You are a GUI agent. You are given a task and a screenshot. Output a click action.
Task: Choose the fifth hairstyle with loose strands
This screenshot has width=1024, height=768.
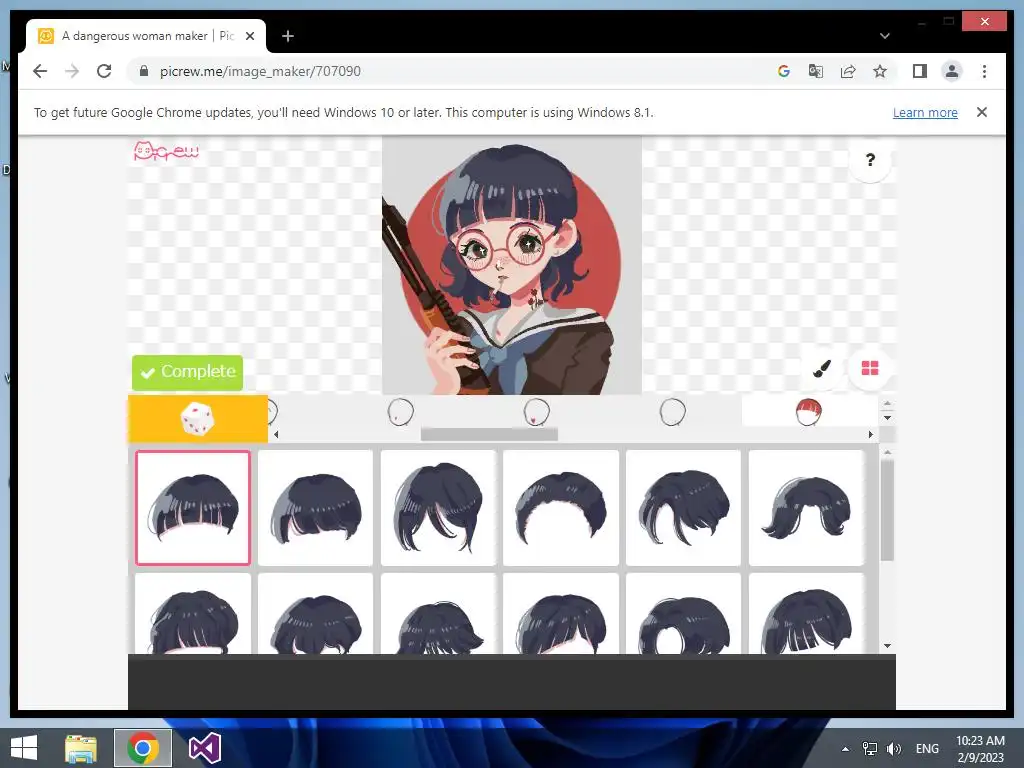coord(683,507)
